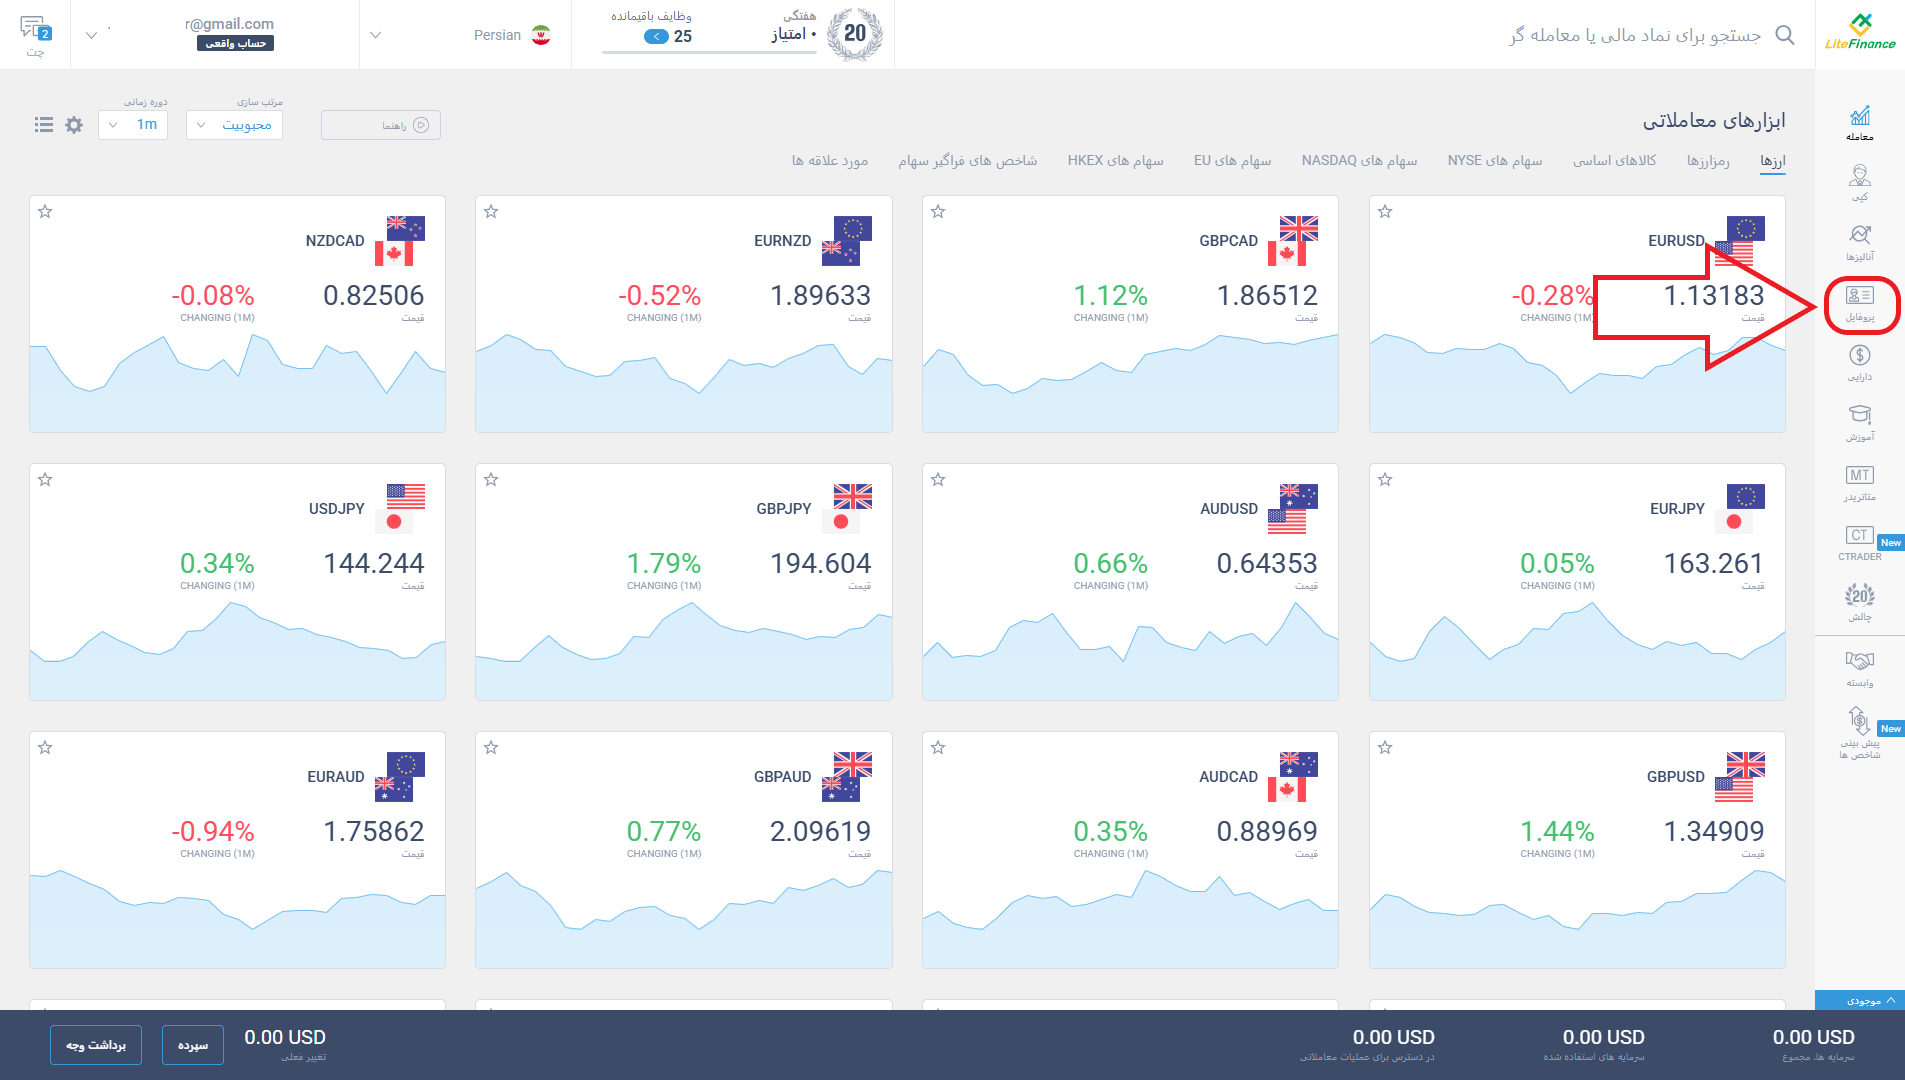
Task: Favorite EURJPY with its star
Action: coord(1385,479)
